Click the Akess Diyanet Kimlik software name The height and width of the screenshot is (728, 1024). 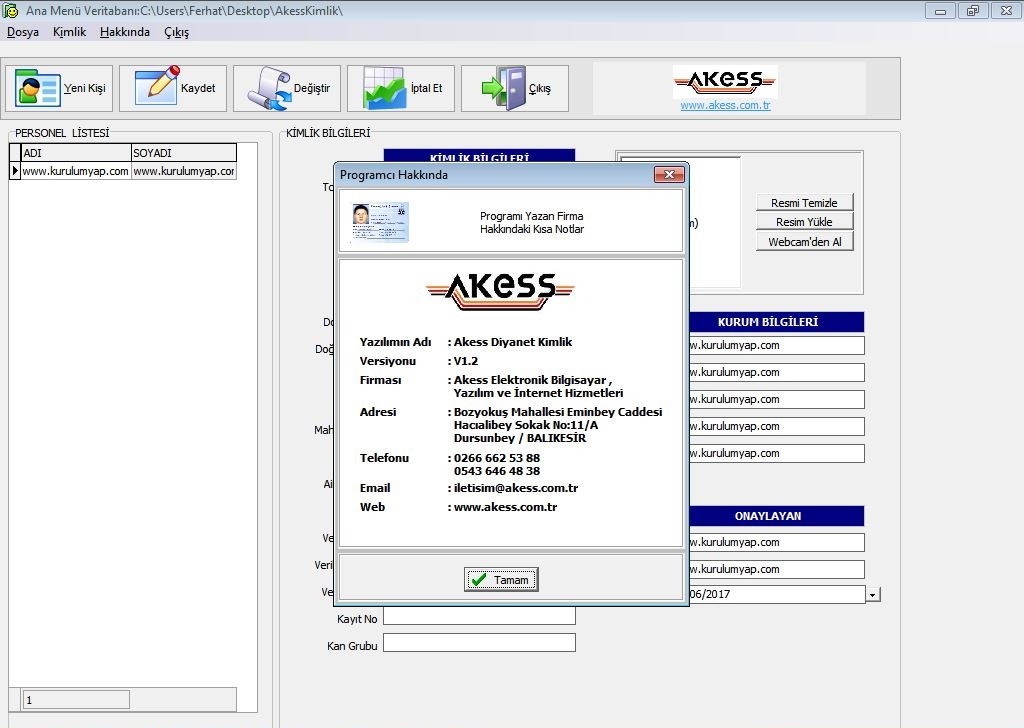pyautogui.click(x=513, y=341)
